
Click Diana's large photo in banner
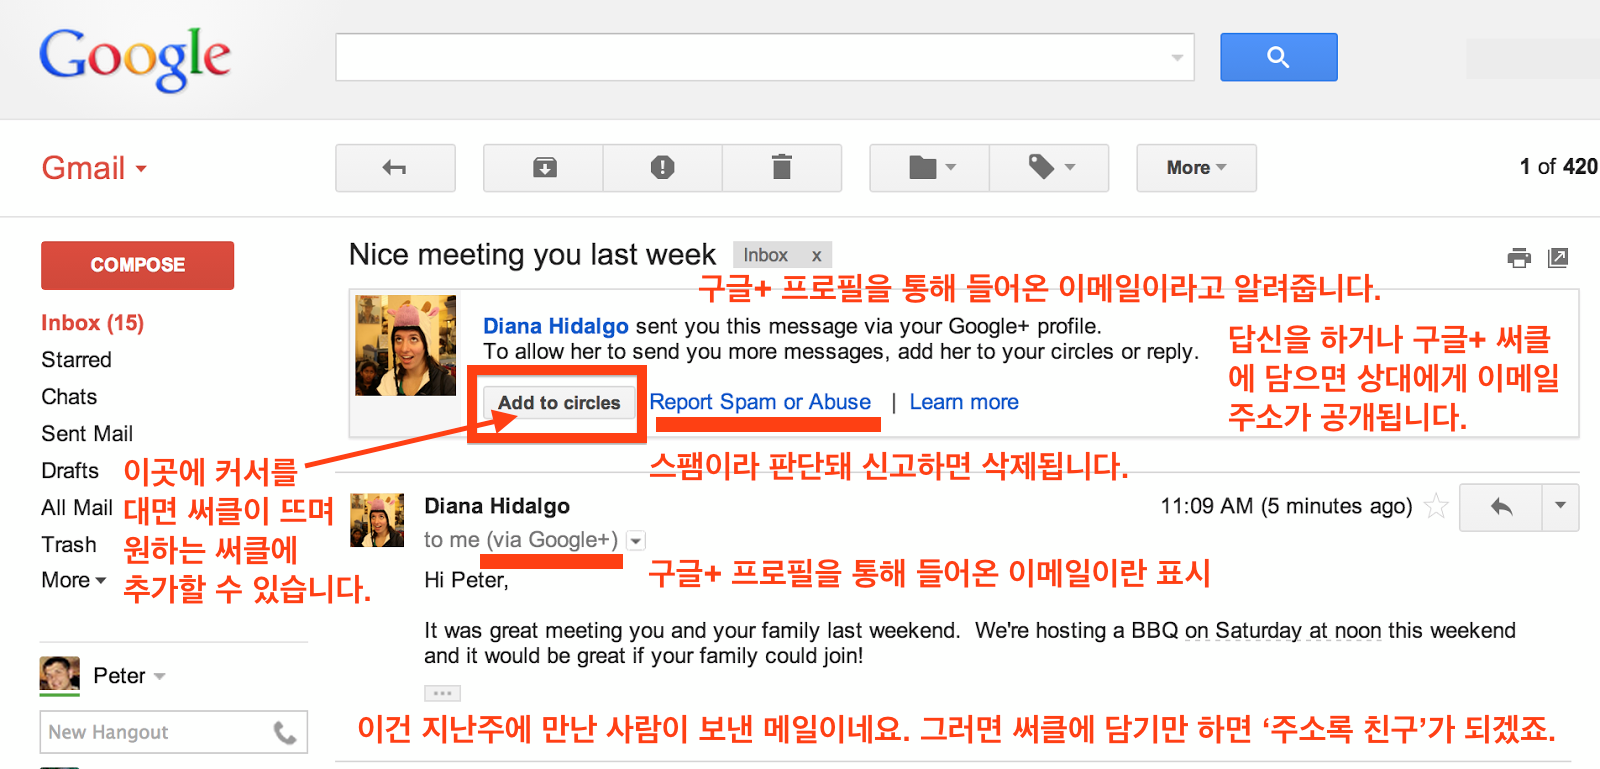[x=406, y=345]
